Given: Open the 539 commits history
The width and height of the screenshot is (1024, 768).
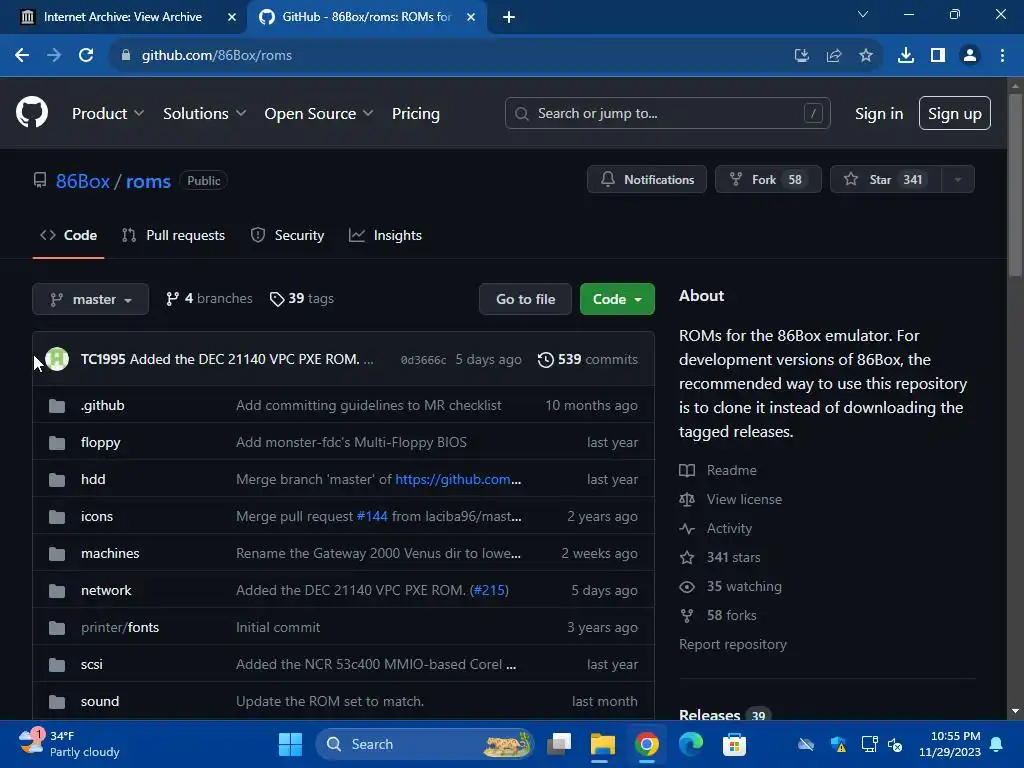Looking at the screenshot, I should click(588, 359).
